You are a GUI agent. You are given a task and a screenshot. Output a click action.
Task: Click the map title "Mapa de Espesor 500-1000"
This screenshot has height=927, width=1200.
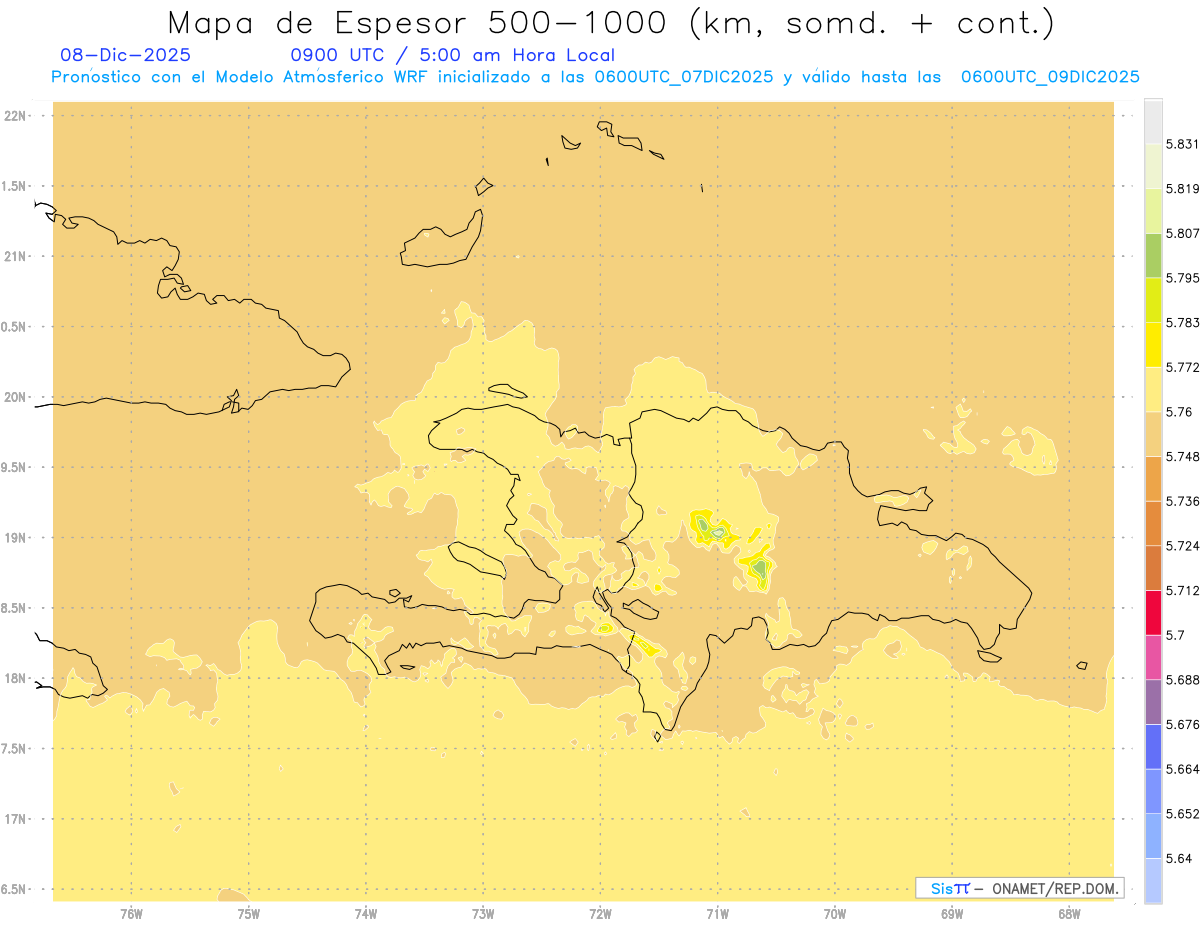pyautogui.click(x=420, y=22)
